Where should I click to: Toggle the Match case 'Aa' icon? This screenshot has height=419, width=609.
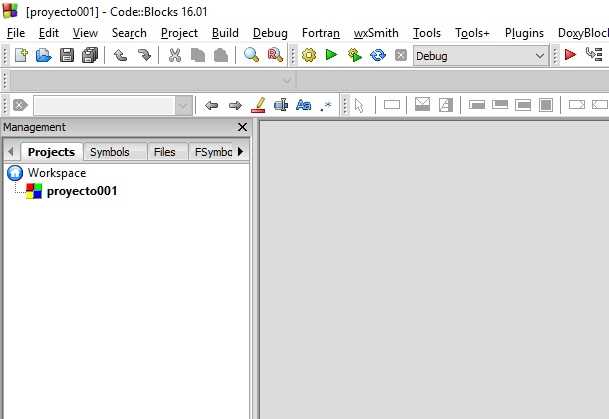coord(303,105)
